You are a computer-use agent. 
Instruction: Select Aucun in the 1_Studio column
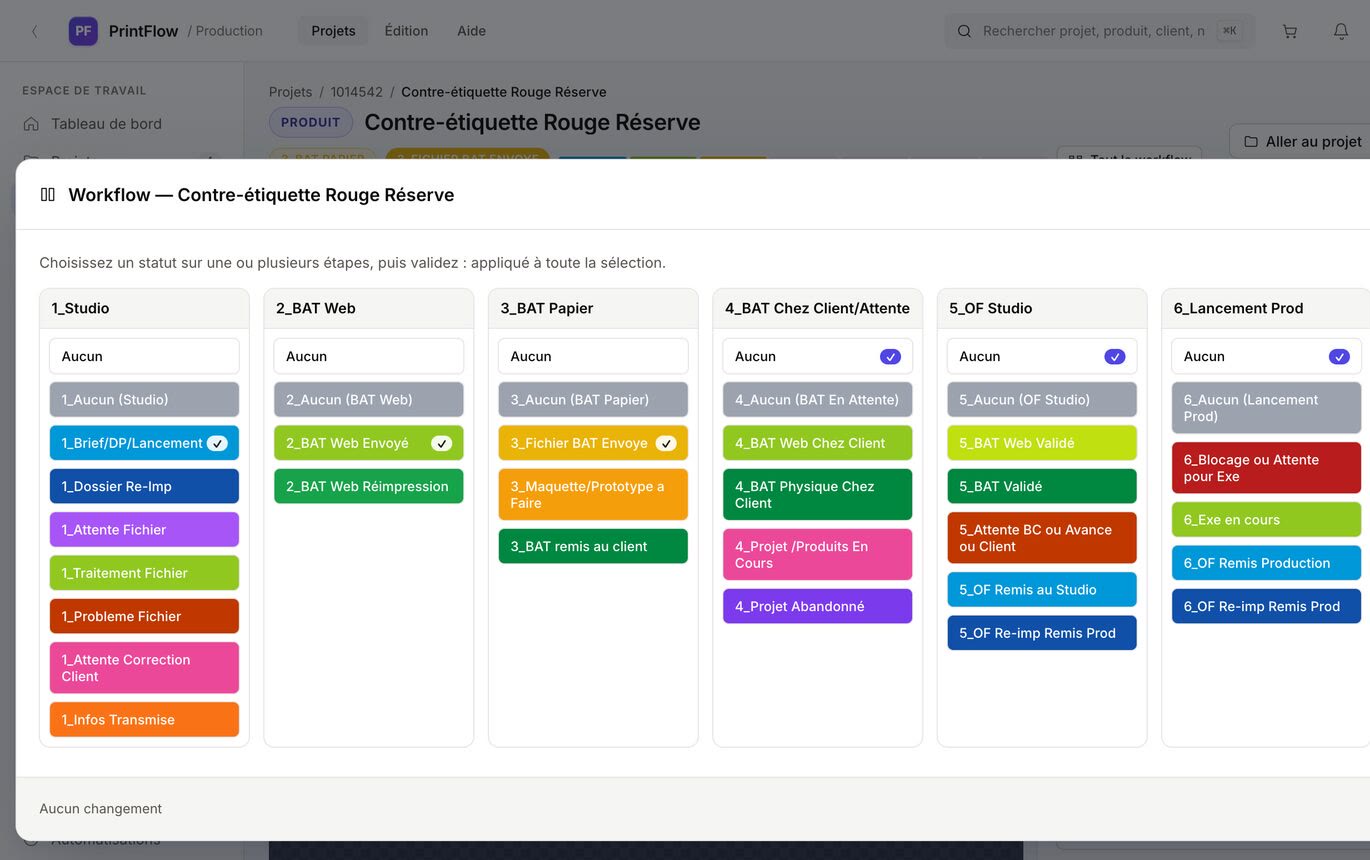[x=144, y=356]
